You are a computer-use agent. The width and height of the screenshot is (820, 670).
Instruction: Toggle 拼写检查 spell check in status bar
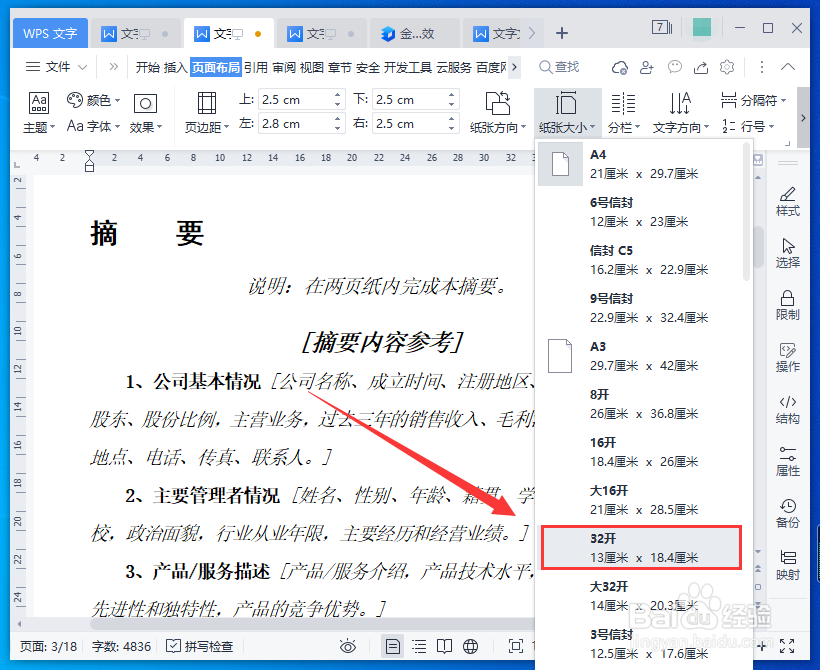click(199, 646)
